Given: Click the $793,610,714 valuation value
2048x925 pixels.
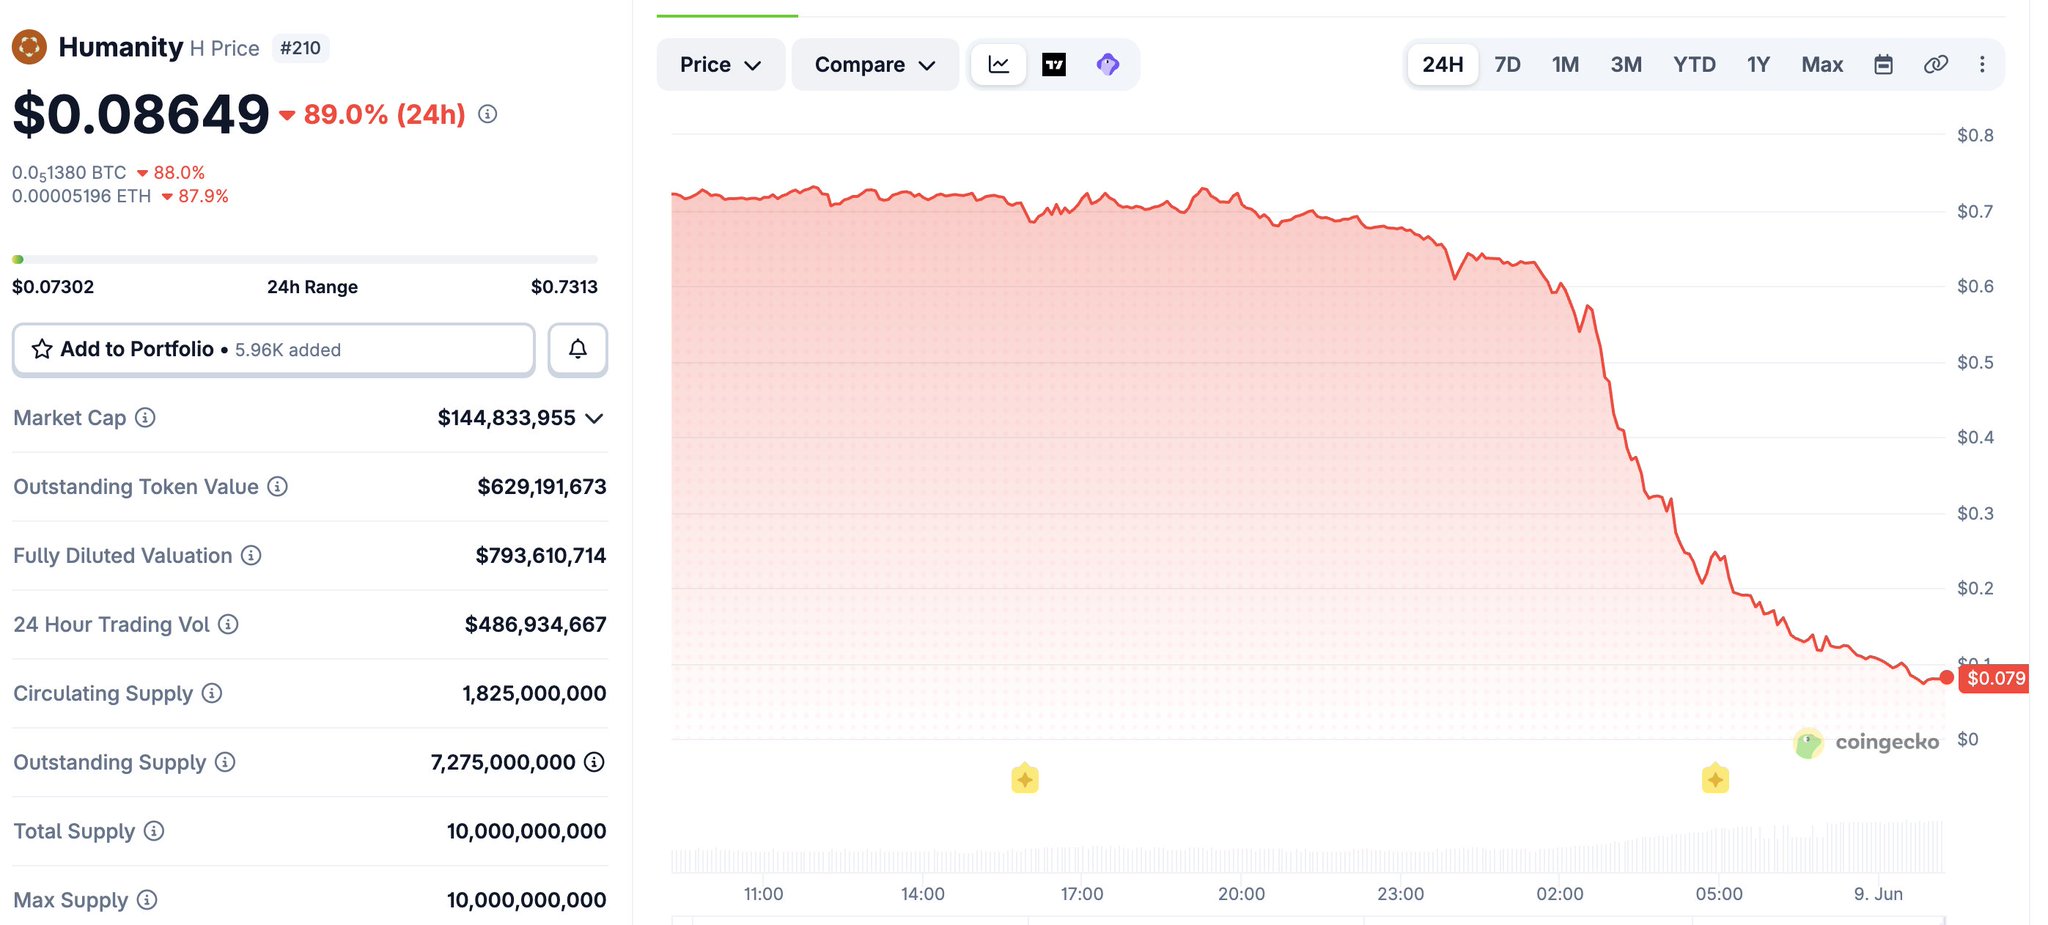Looking at the screenshot, I should (541, 556).
